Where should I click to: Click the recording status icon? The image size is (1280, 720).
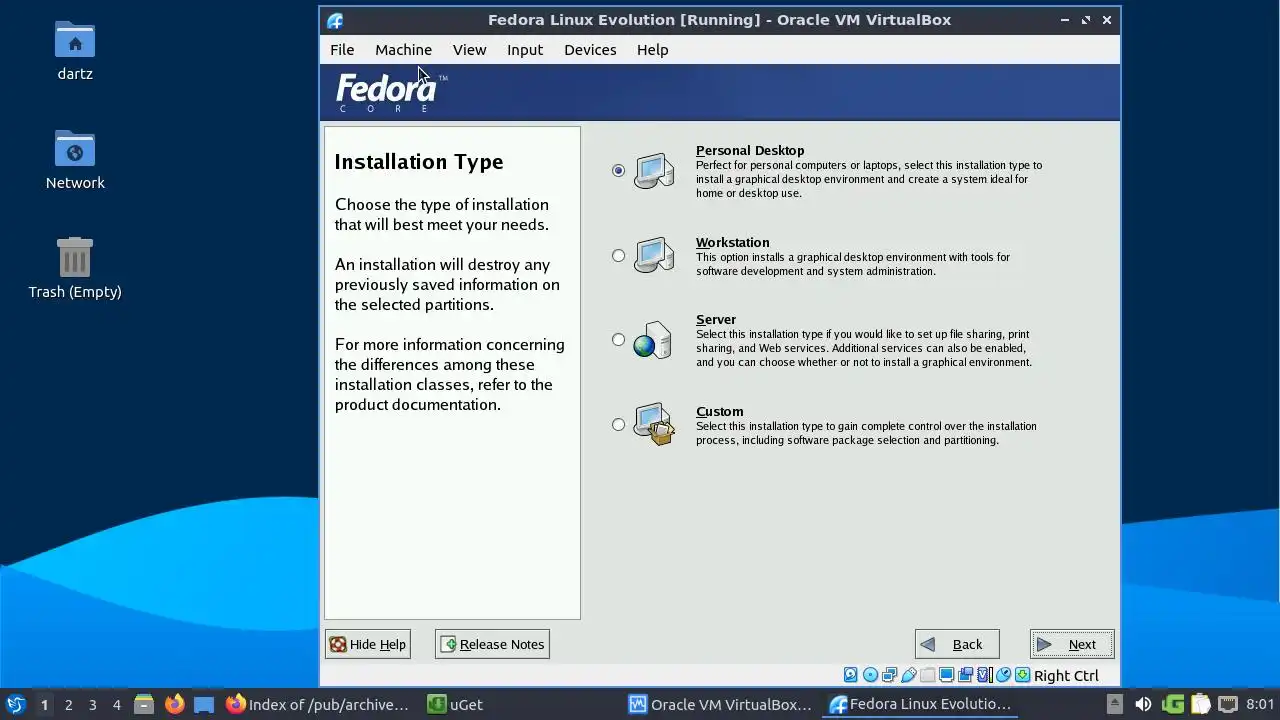tap(965, 675)
